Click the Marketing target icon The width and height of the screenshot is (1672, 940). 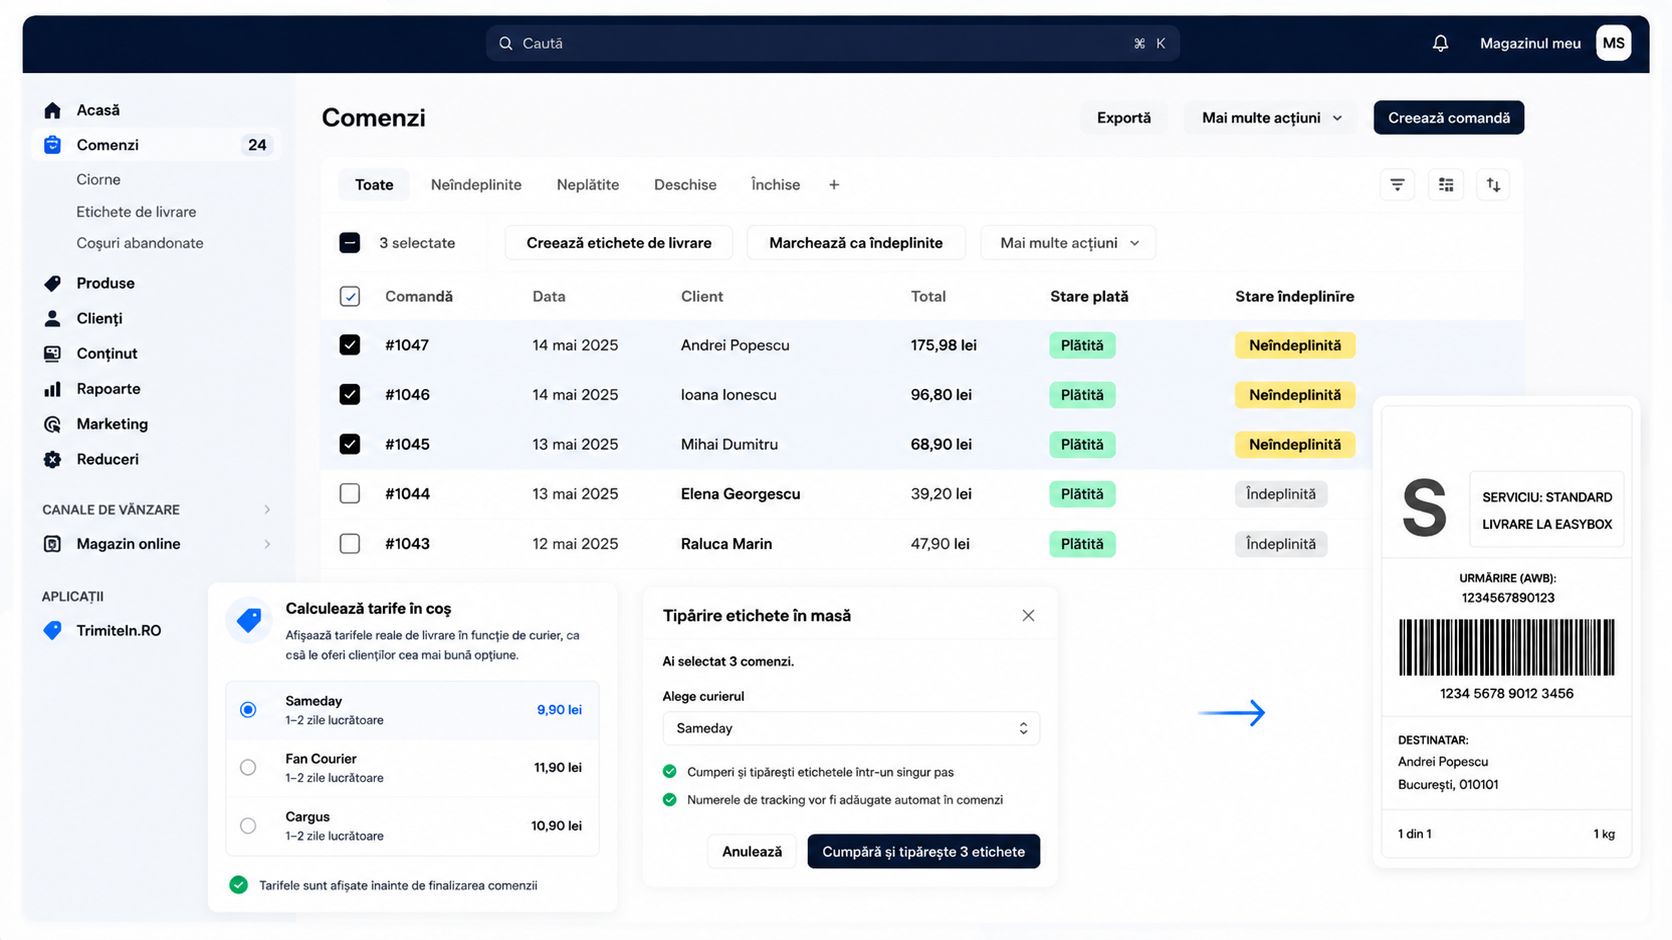click(53, 424)
